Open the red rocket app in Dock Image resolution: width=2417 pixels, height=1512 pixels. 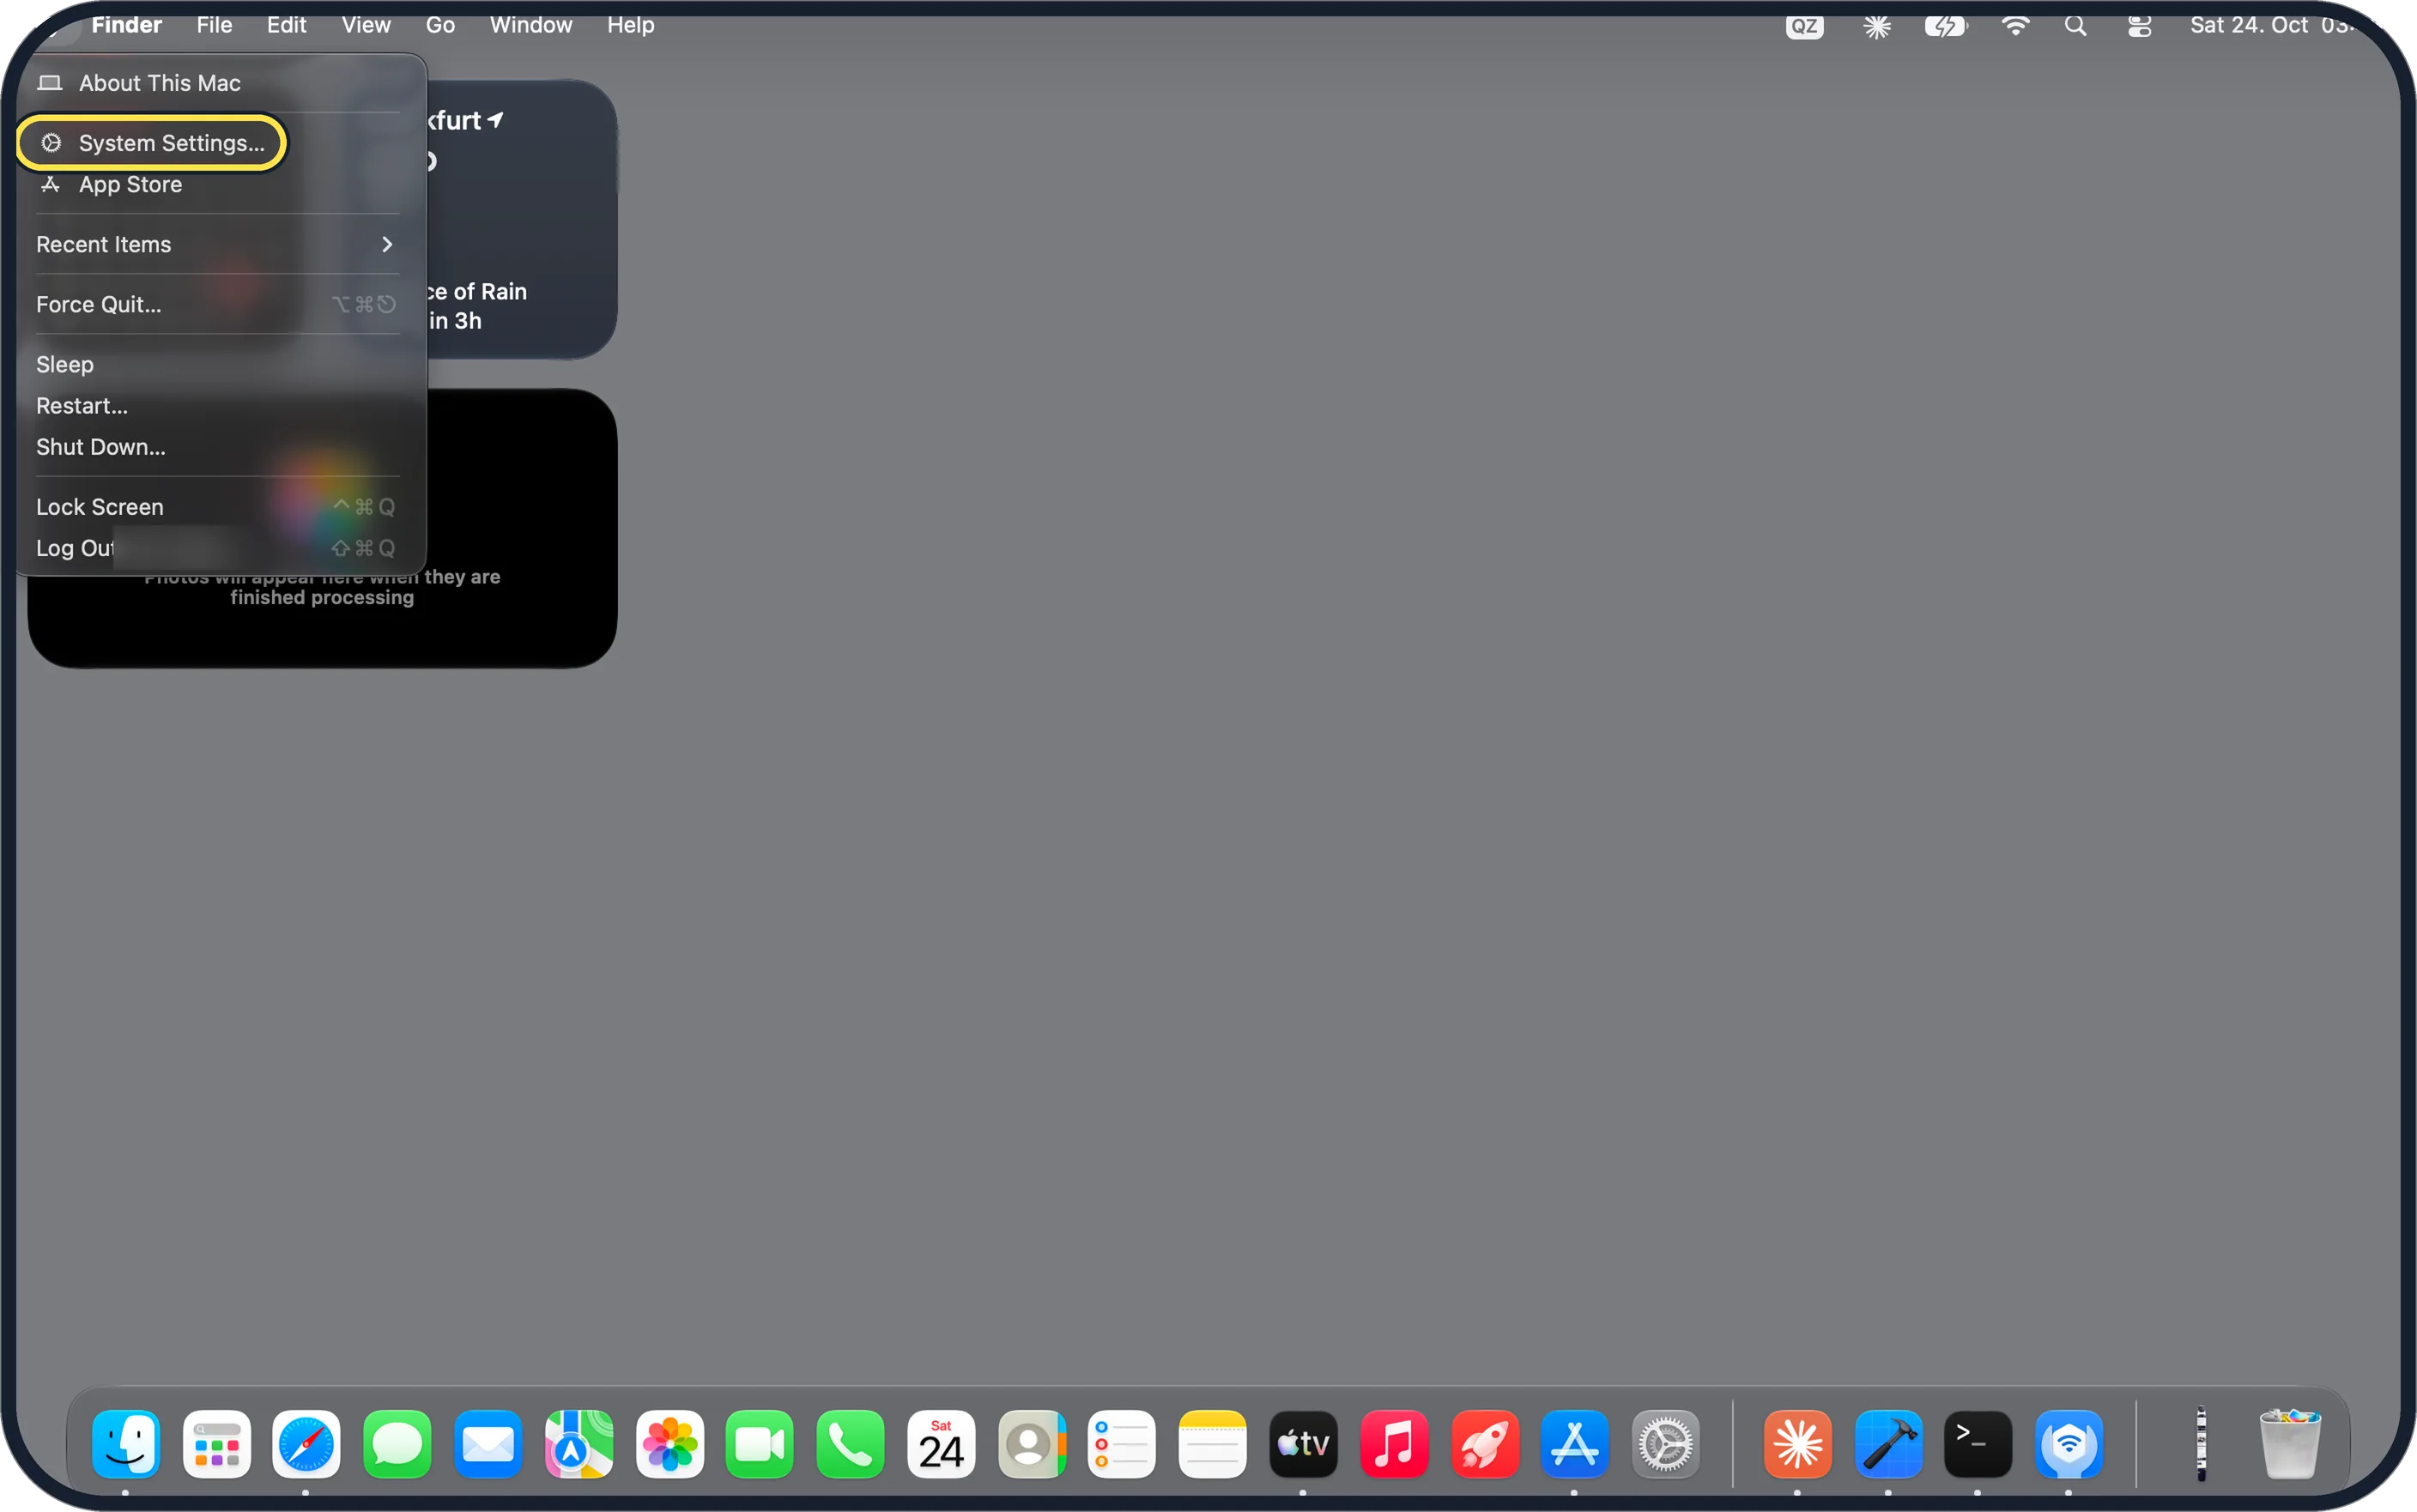1484,1444
